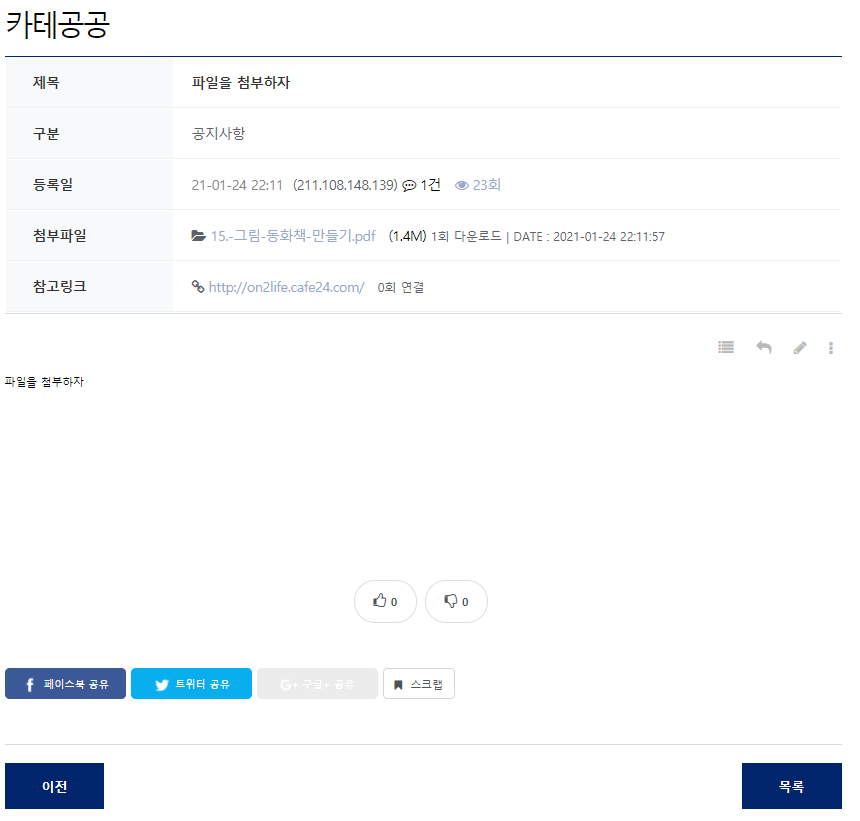The image size is (860, 821).
Task: Click the list view icon above the post
Action: tap(726, 347)
